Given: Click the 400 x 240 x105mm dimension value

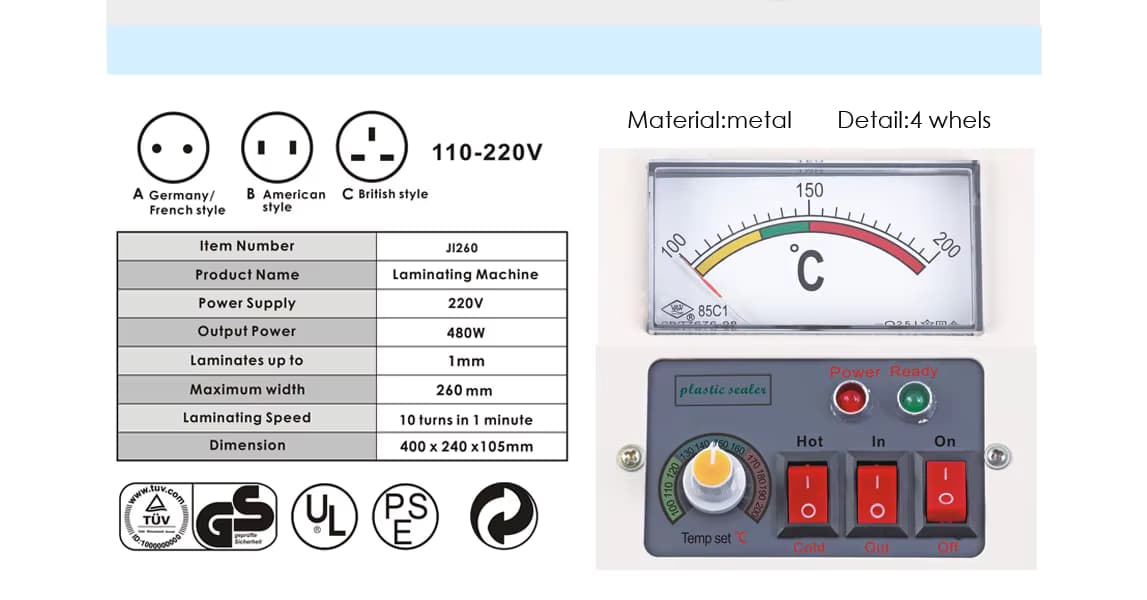Looking at the screenshot, I should coord(466,446).
